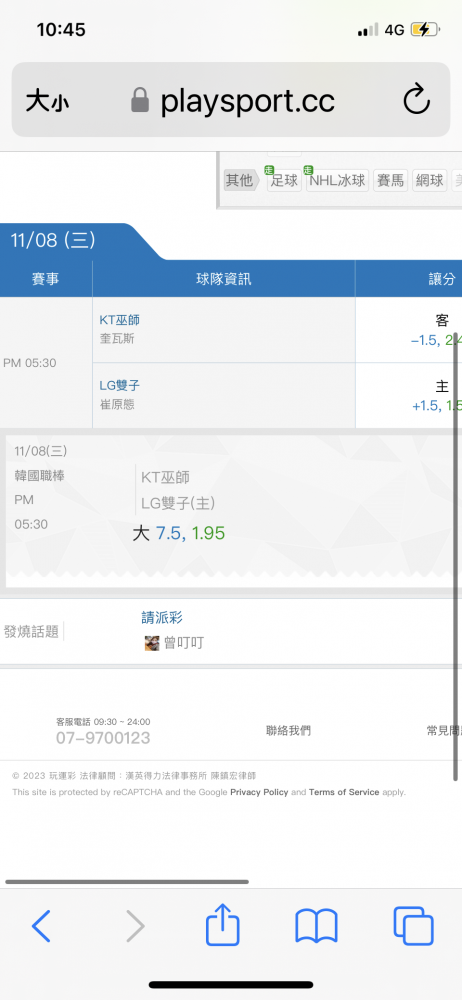The height and width of the screenshot is (1000, 462).
Task: Open the tabs overview icon
Action: click(x=414, y=926)
